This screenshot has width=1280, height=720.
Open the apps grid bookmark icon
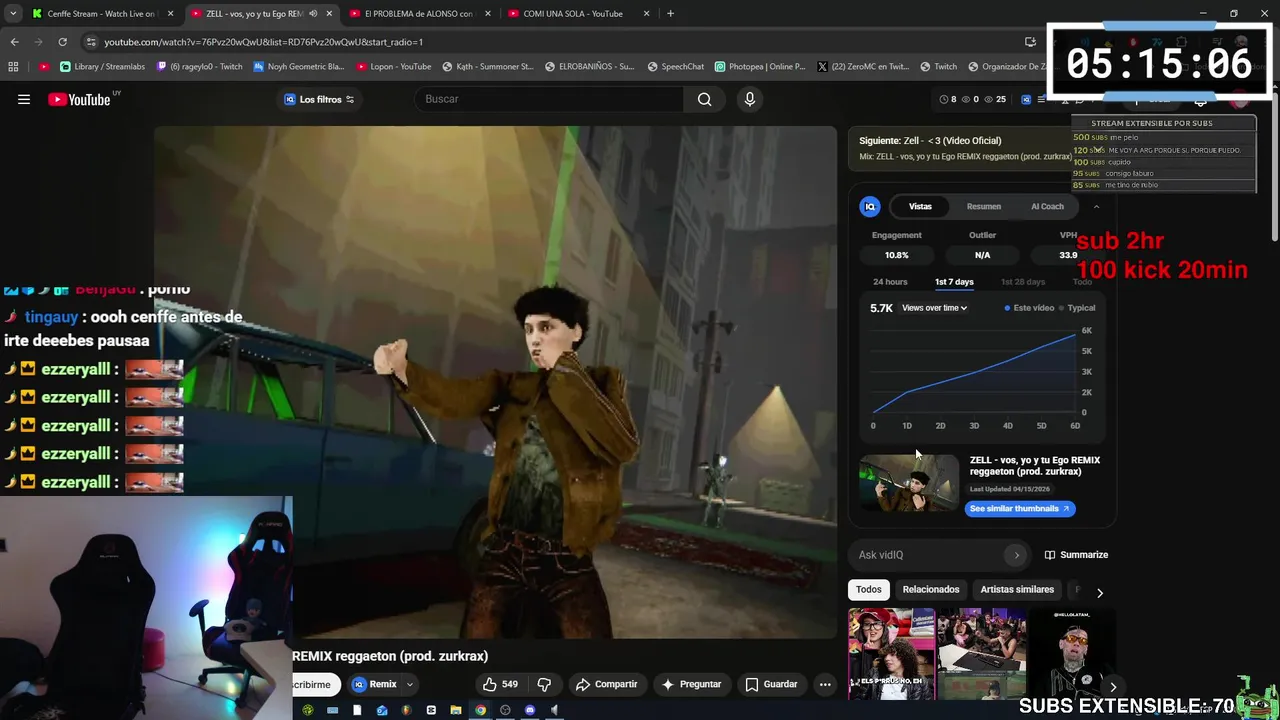point(13,67)
